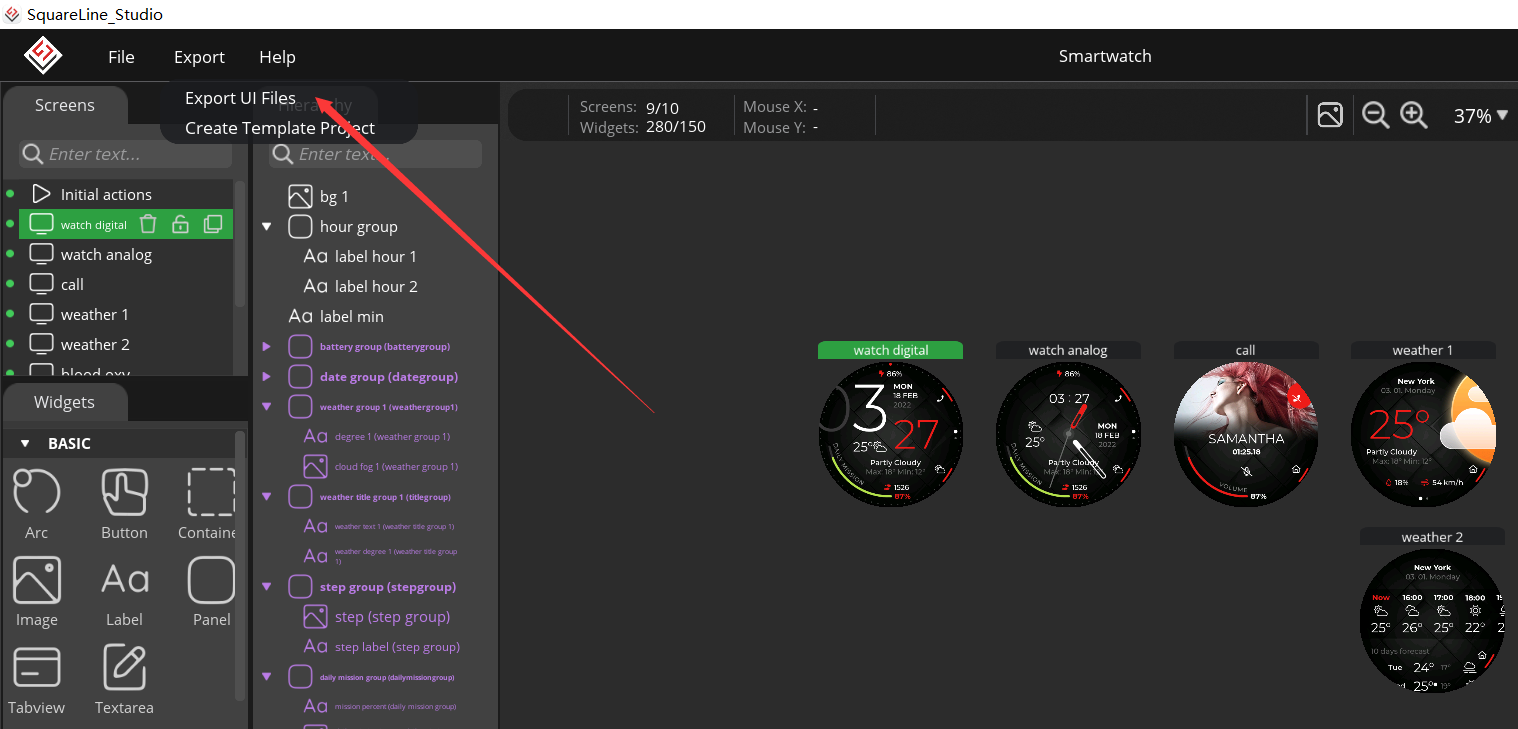This screenshot has width=1518, height=729.
Task: Select weather degree 1 in hierarchy
Action: click(x=380, y=556)
